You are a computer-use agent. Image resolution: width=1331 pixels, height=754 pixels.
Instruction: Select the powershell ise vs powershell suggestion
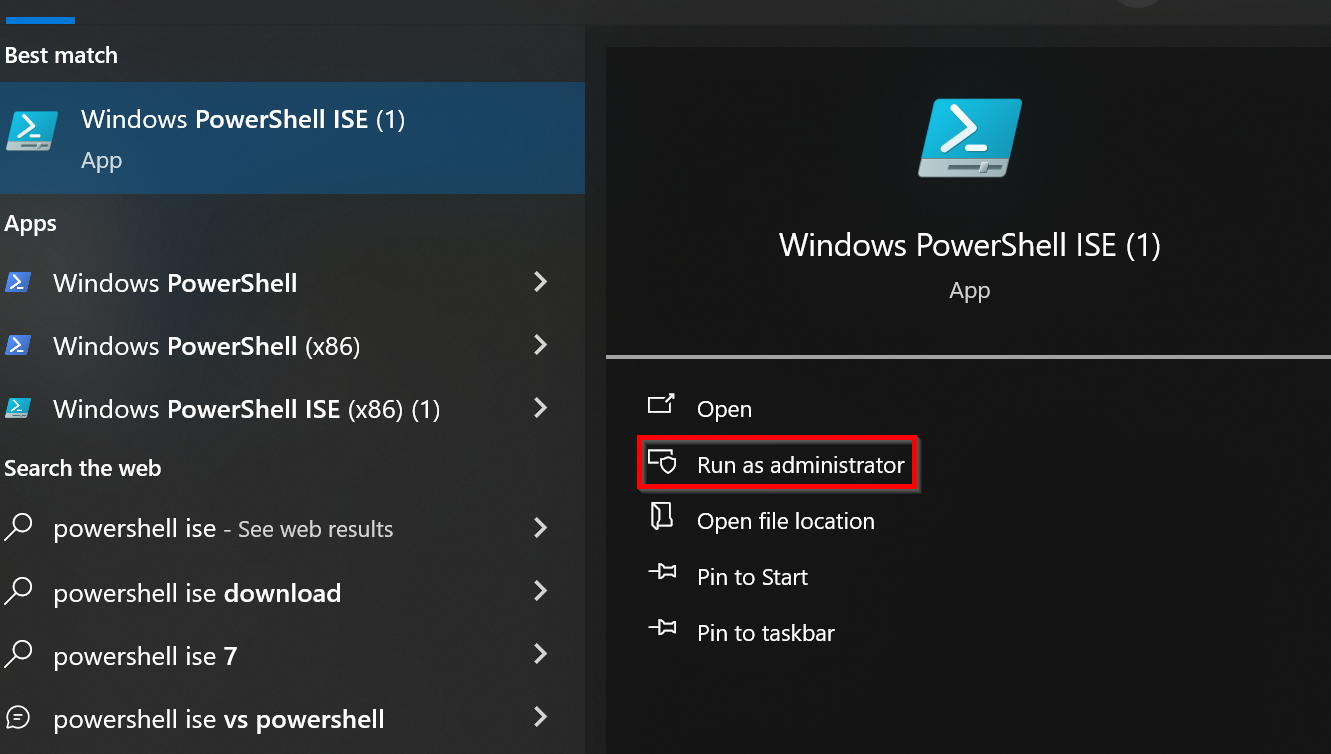(220, 719)
